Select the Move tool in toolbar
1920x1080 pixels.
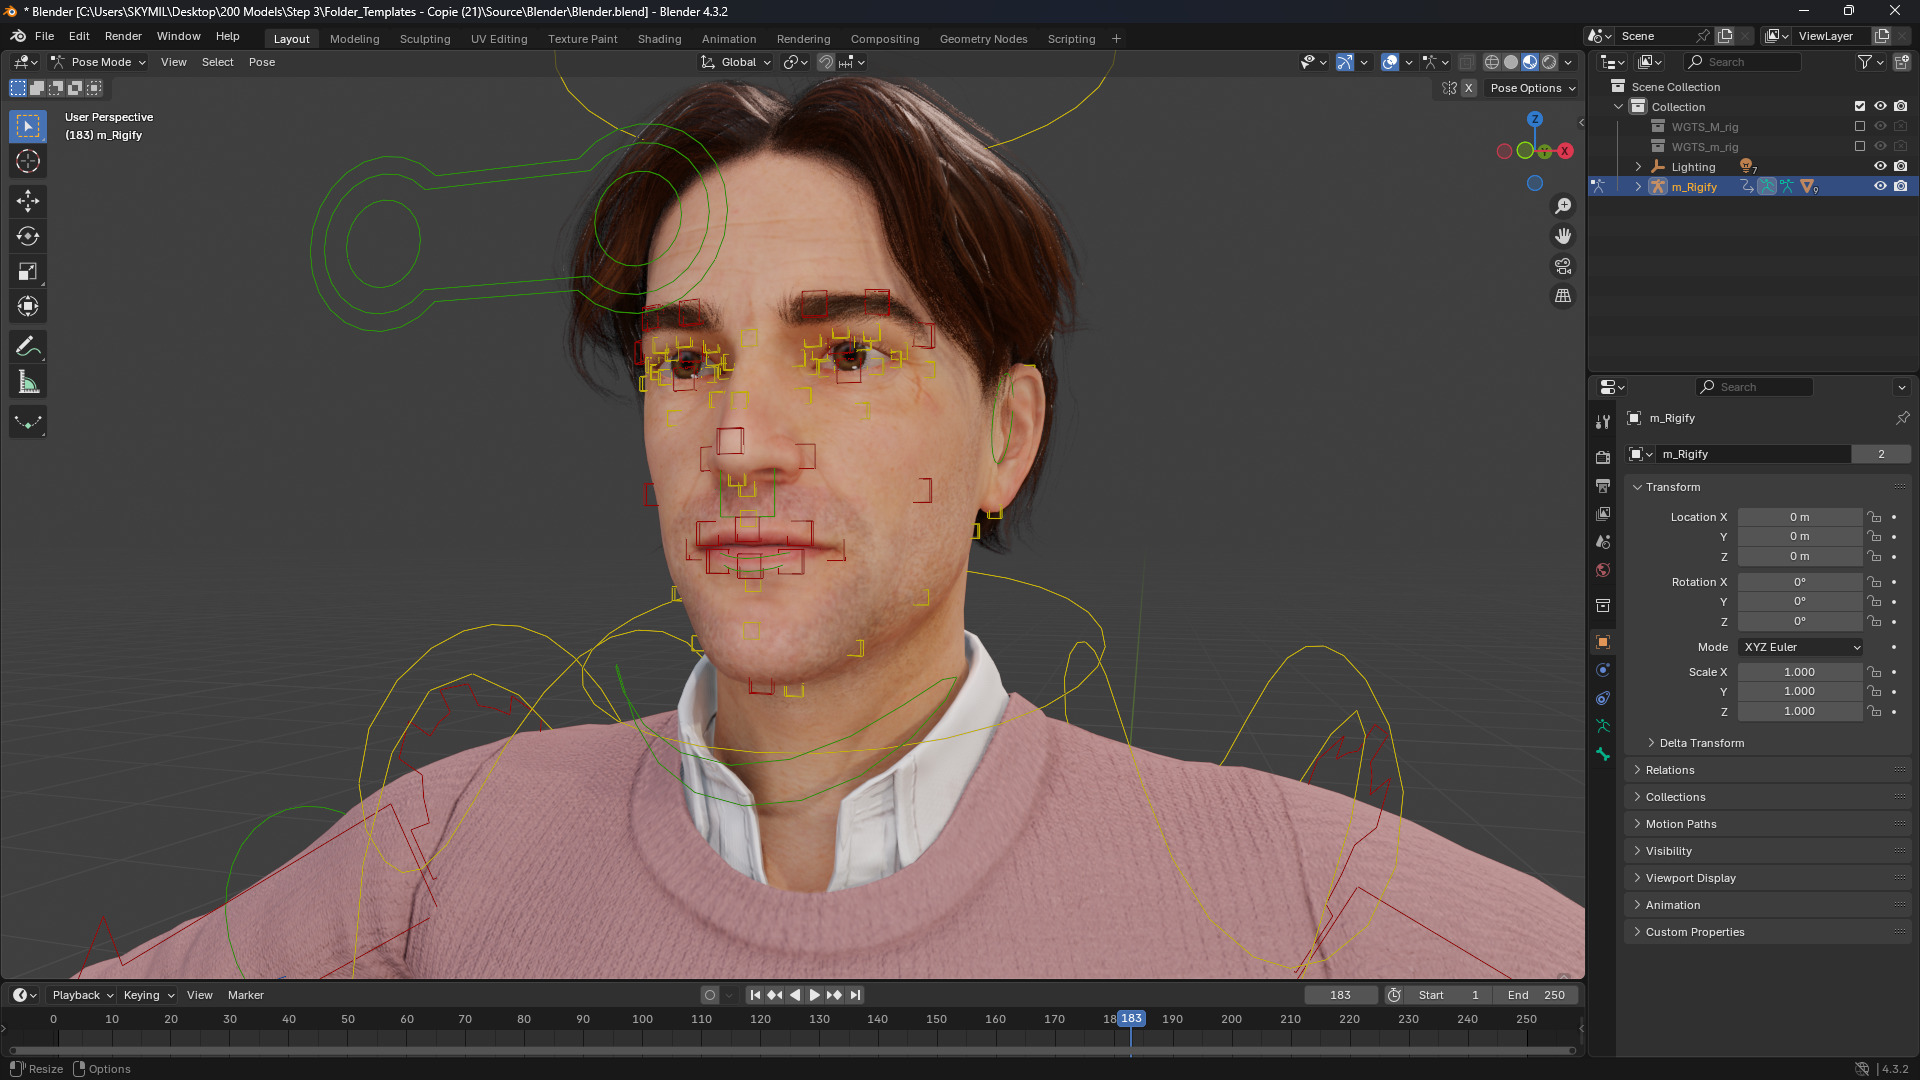pos(28,201)
